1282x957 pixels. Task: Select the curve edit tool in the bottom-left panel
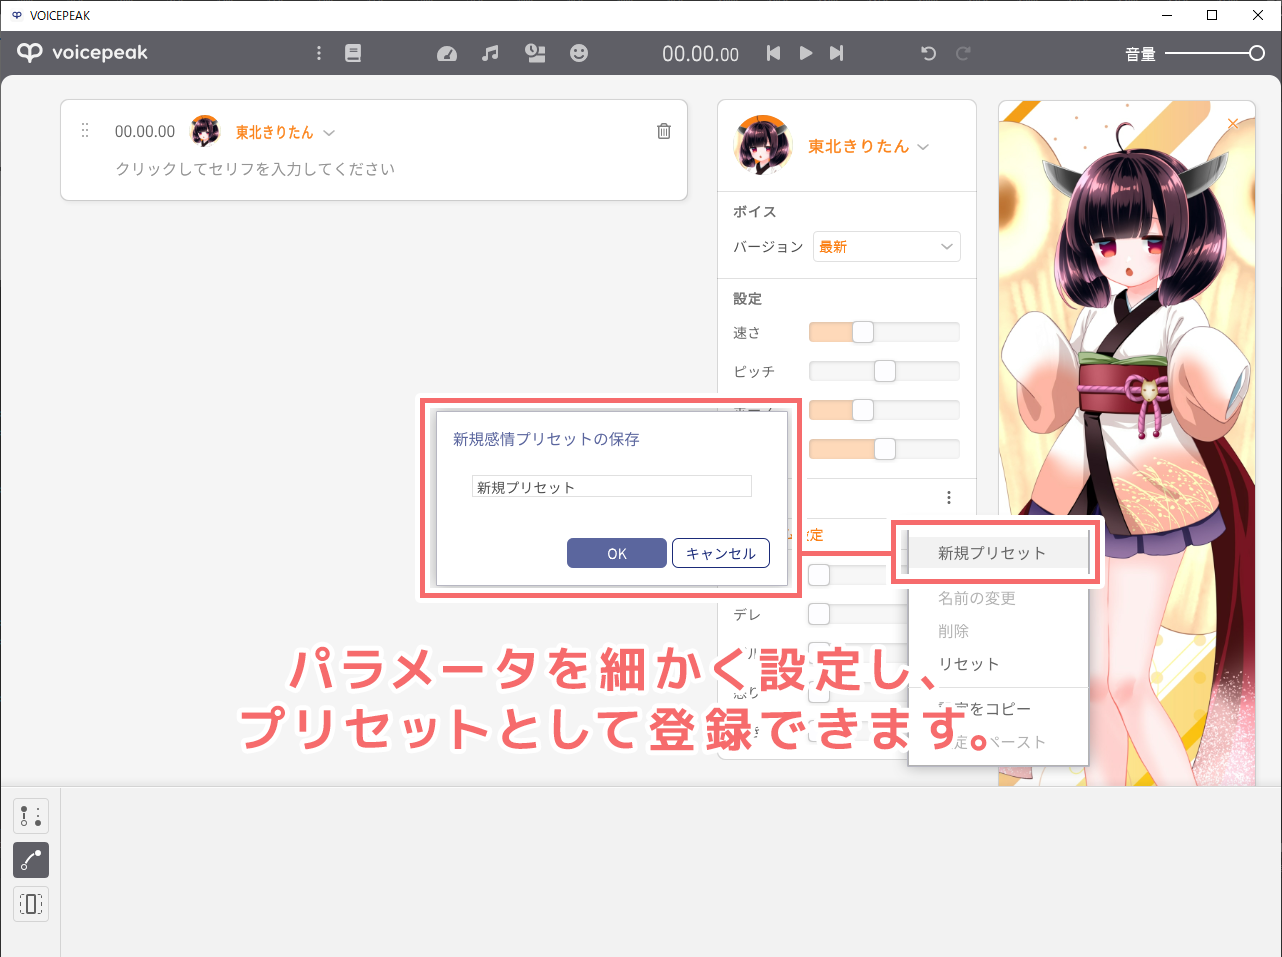pos(31,860)
